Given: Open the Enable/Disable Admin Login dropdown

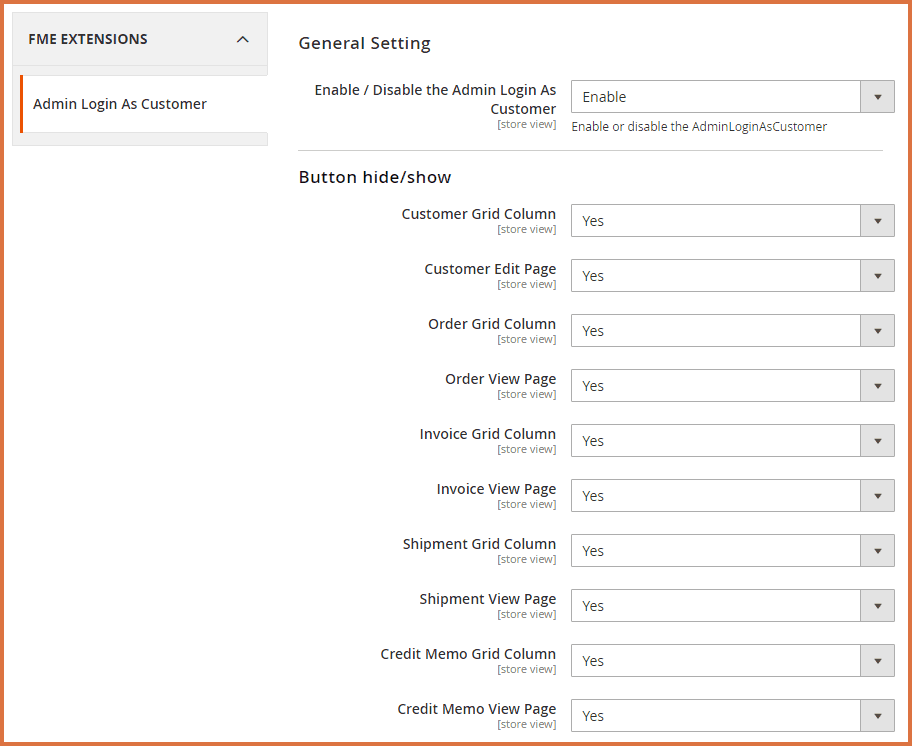Looking at the screenshot, I should point(731,97).
